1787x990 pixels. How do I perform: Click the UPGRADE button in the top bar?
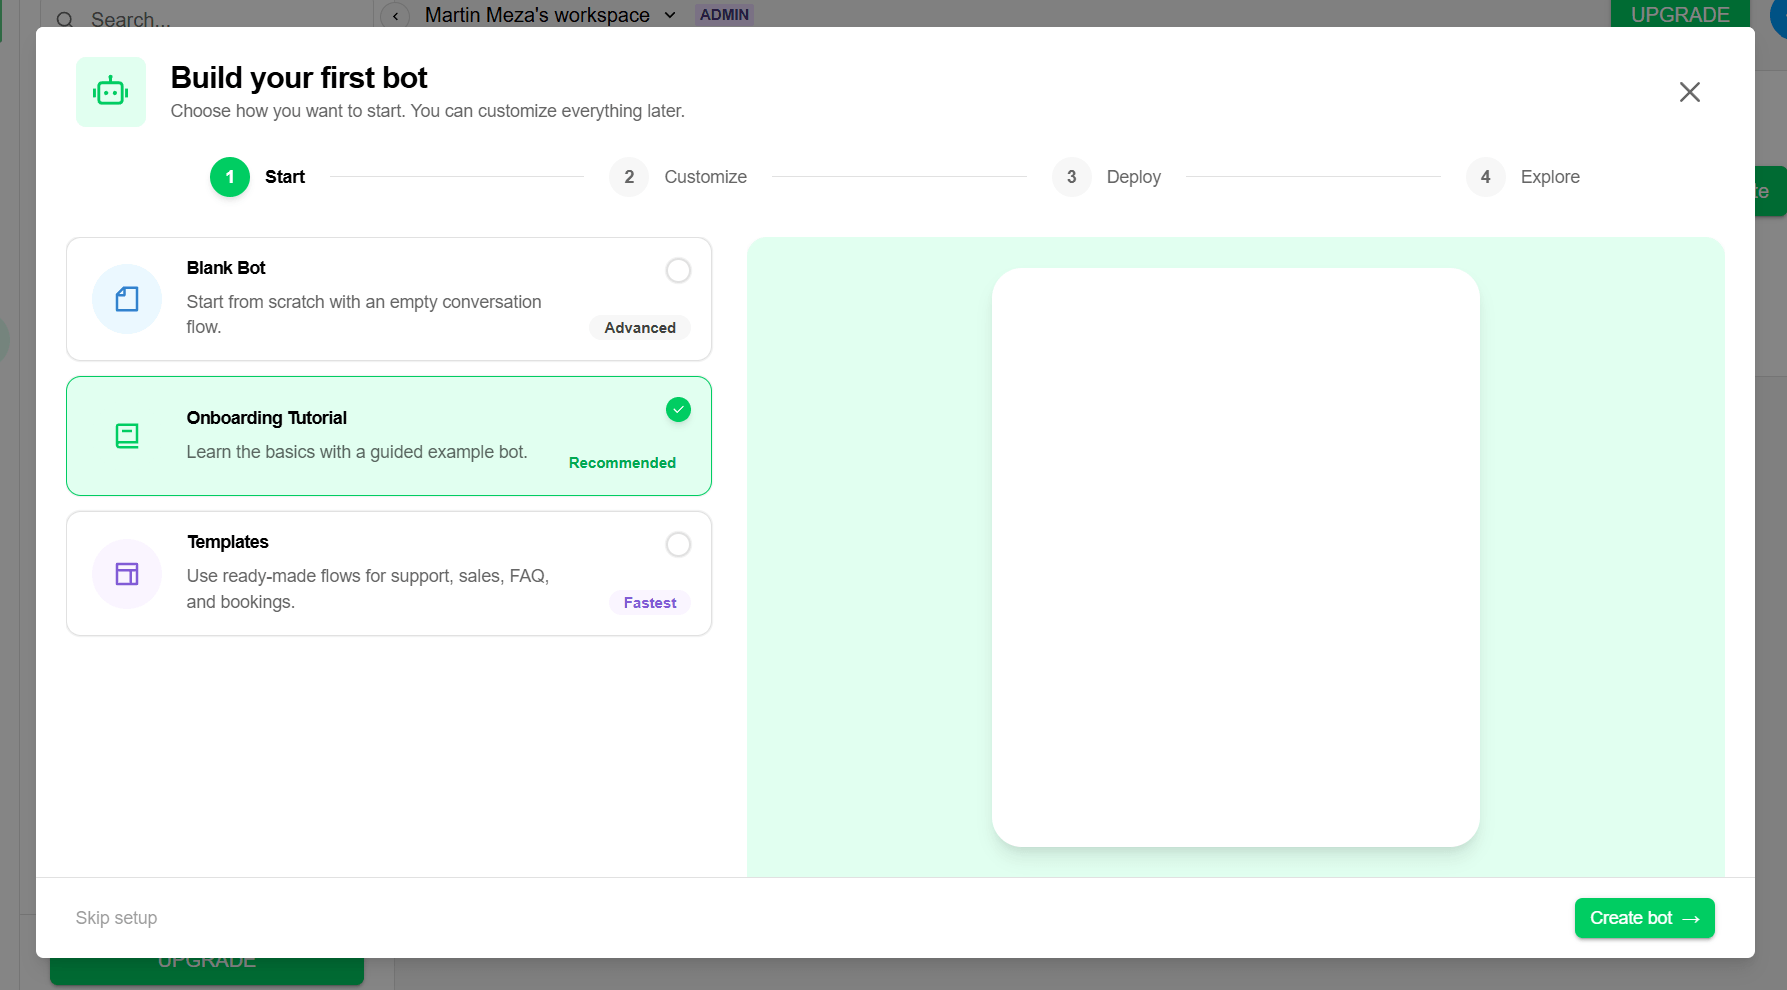[x=1680, y=14]
